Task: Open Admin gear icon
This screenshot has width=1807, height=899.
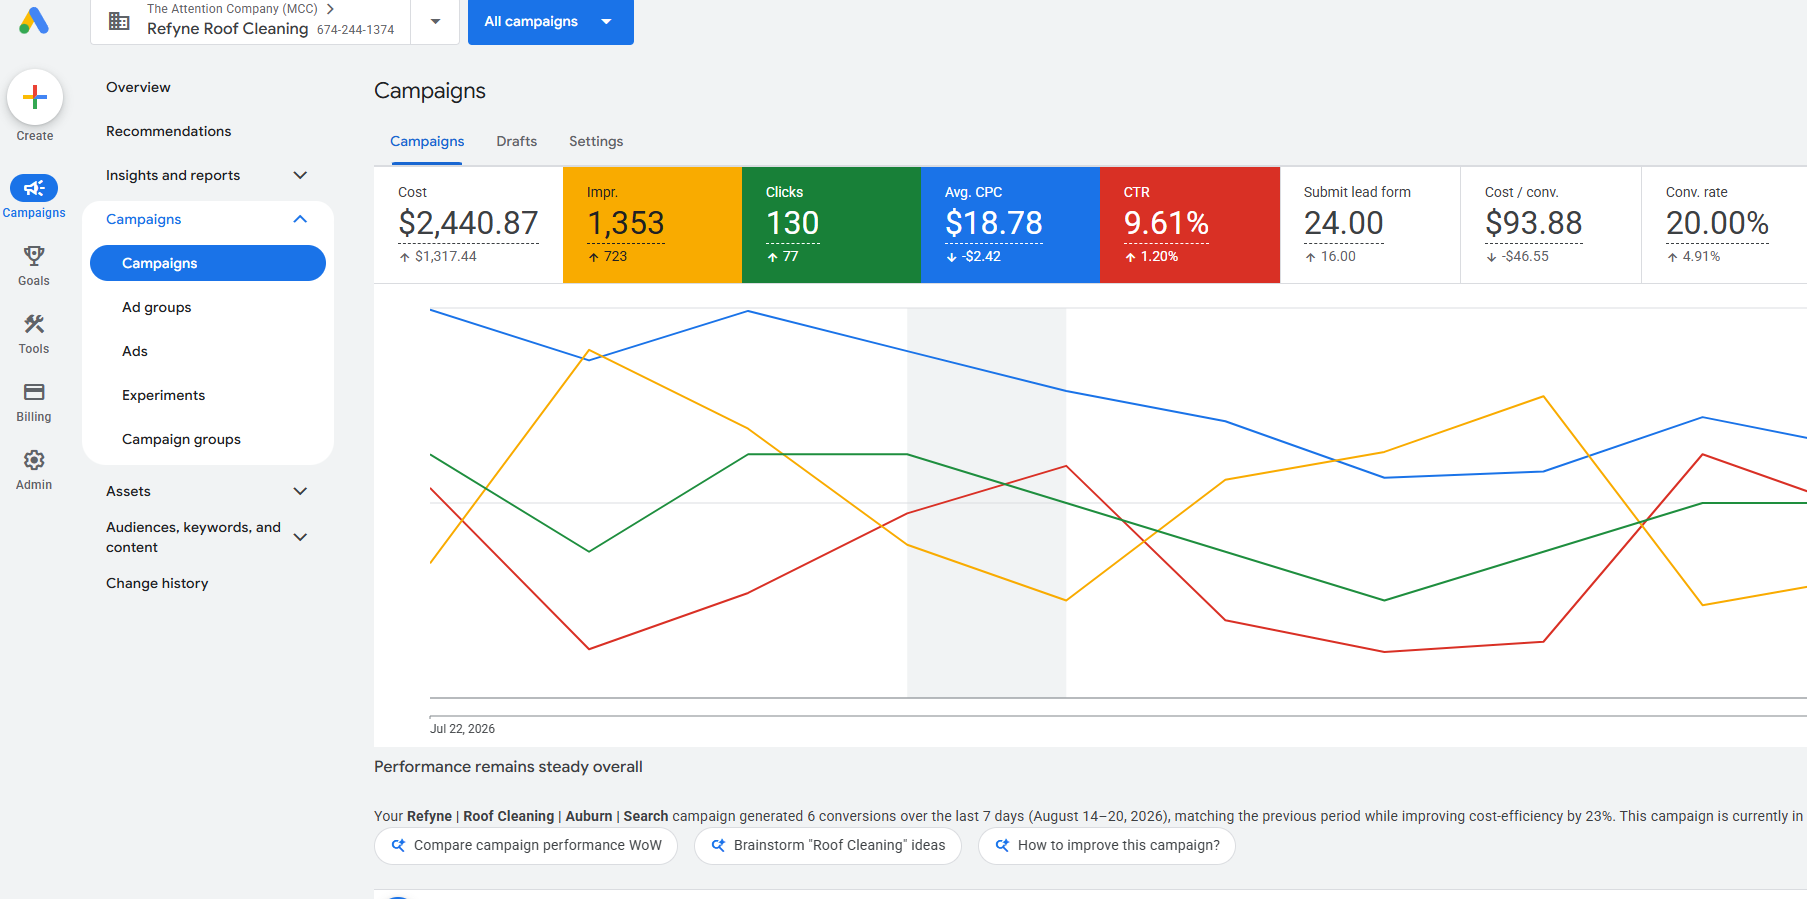Action: point(34,460)
